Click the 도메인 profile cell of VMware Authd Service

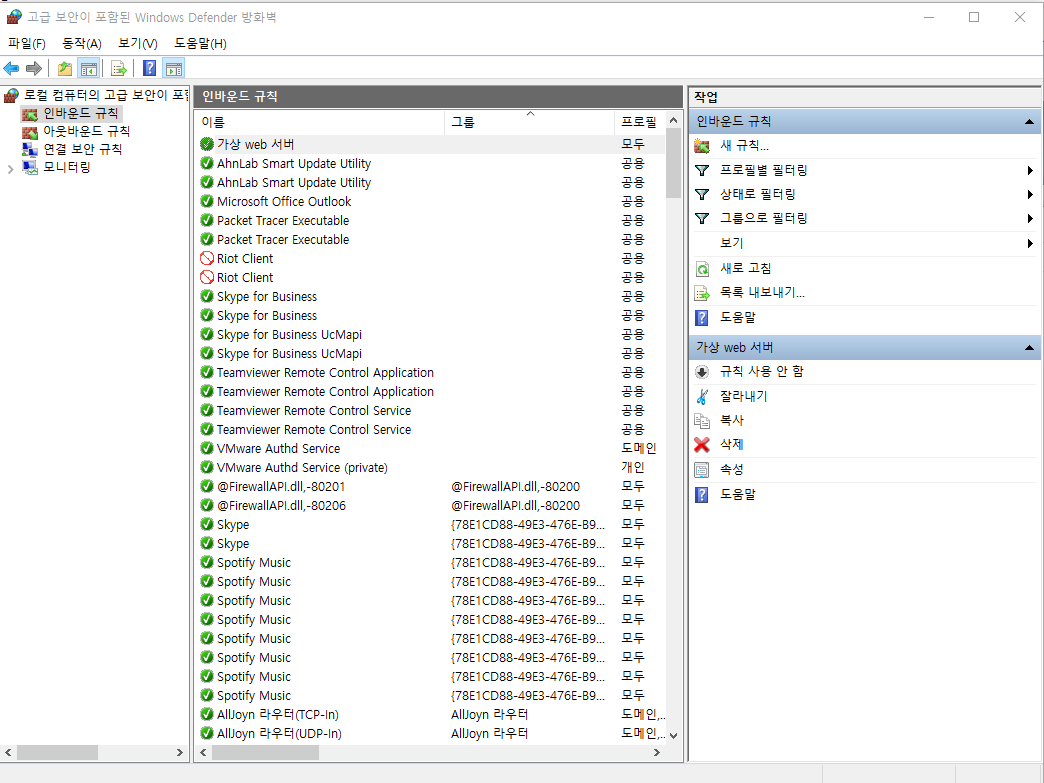tap(639, 449)
